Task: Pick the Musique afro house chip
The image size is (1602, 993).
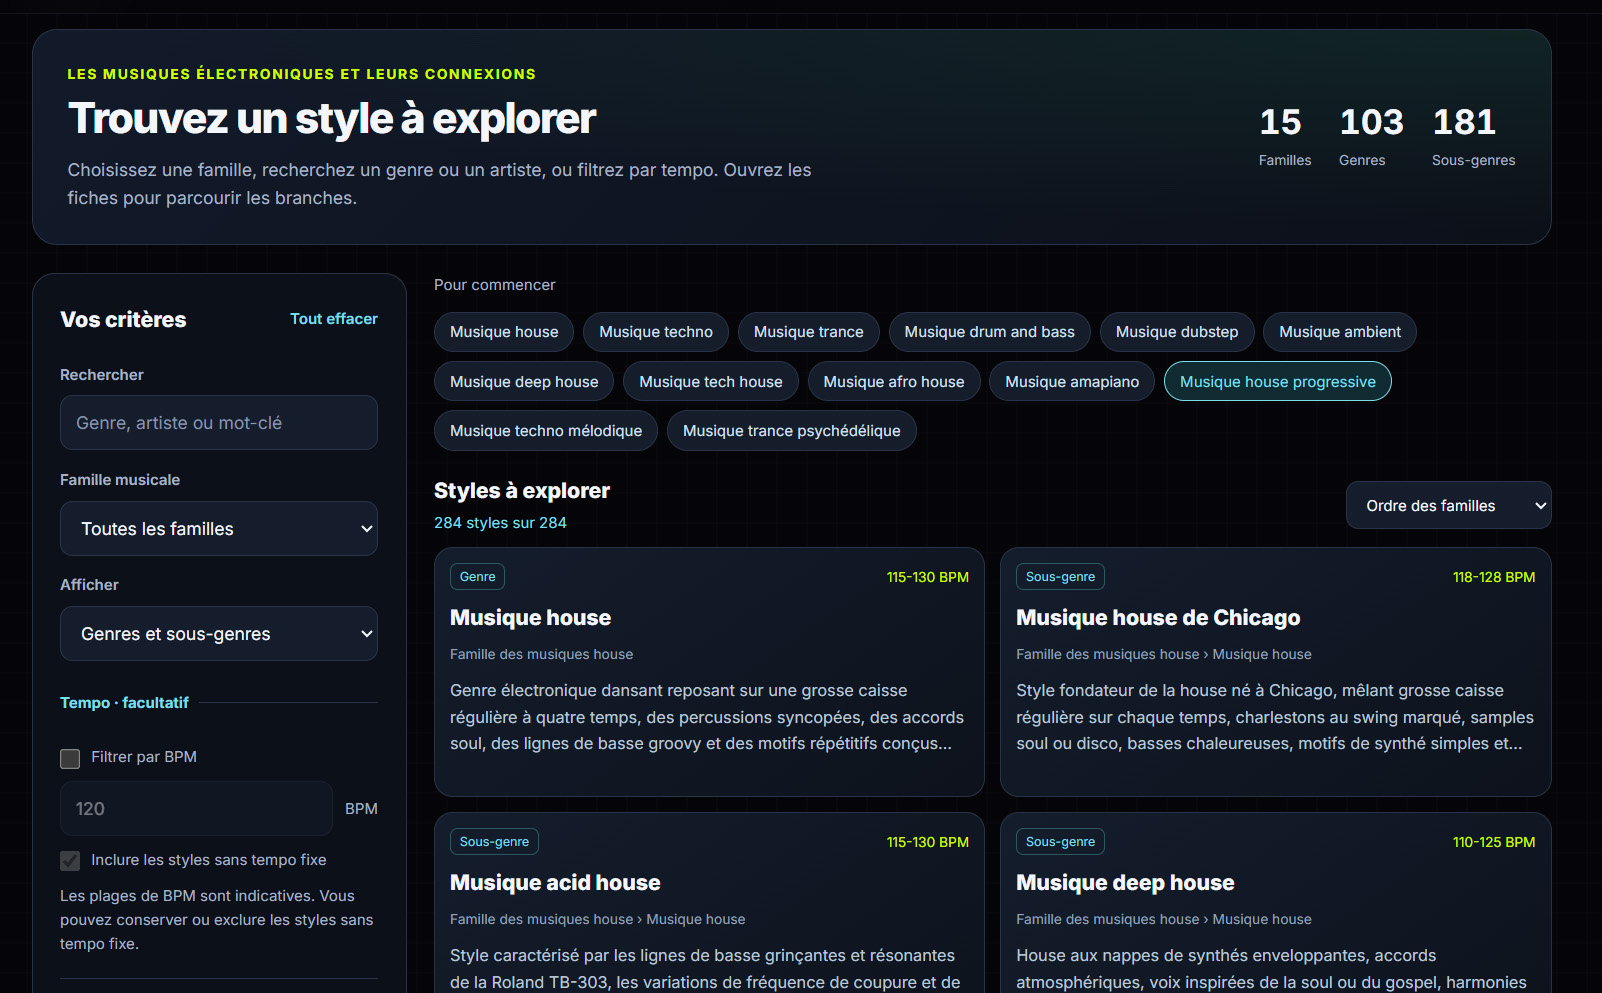Action: point(894,382)
